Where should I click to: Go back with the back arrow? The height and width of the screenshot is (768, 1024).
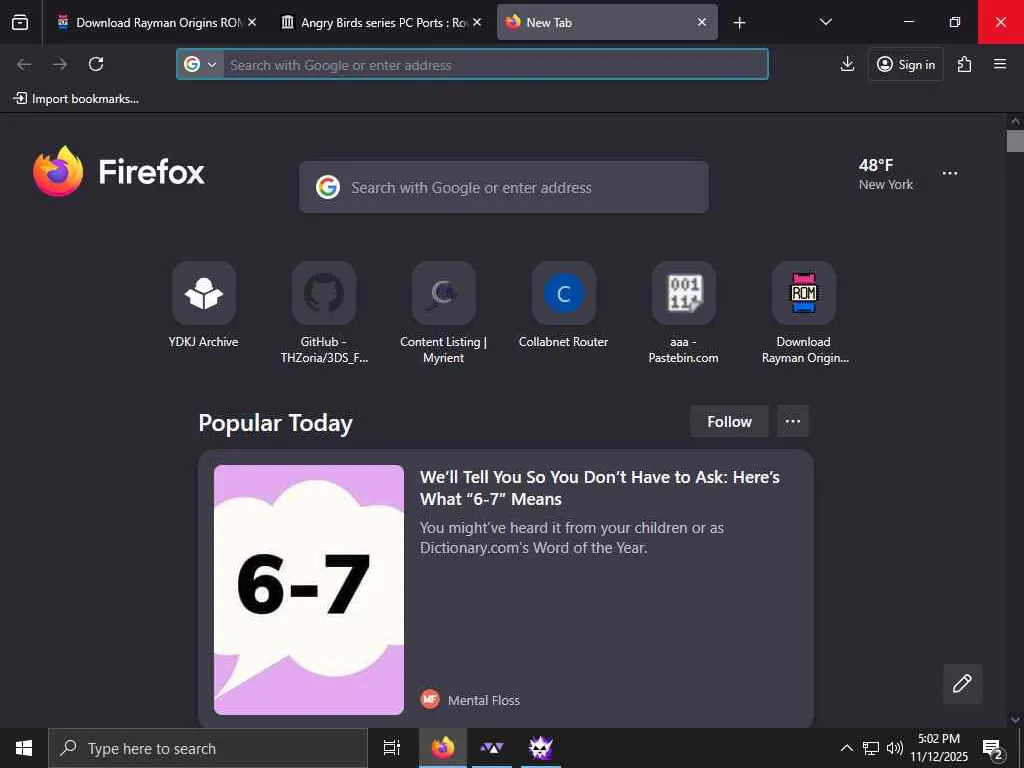(x=24, y=64)
